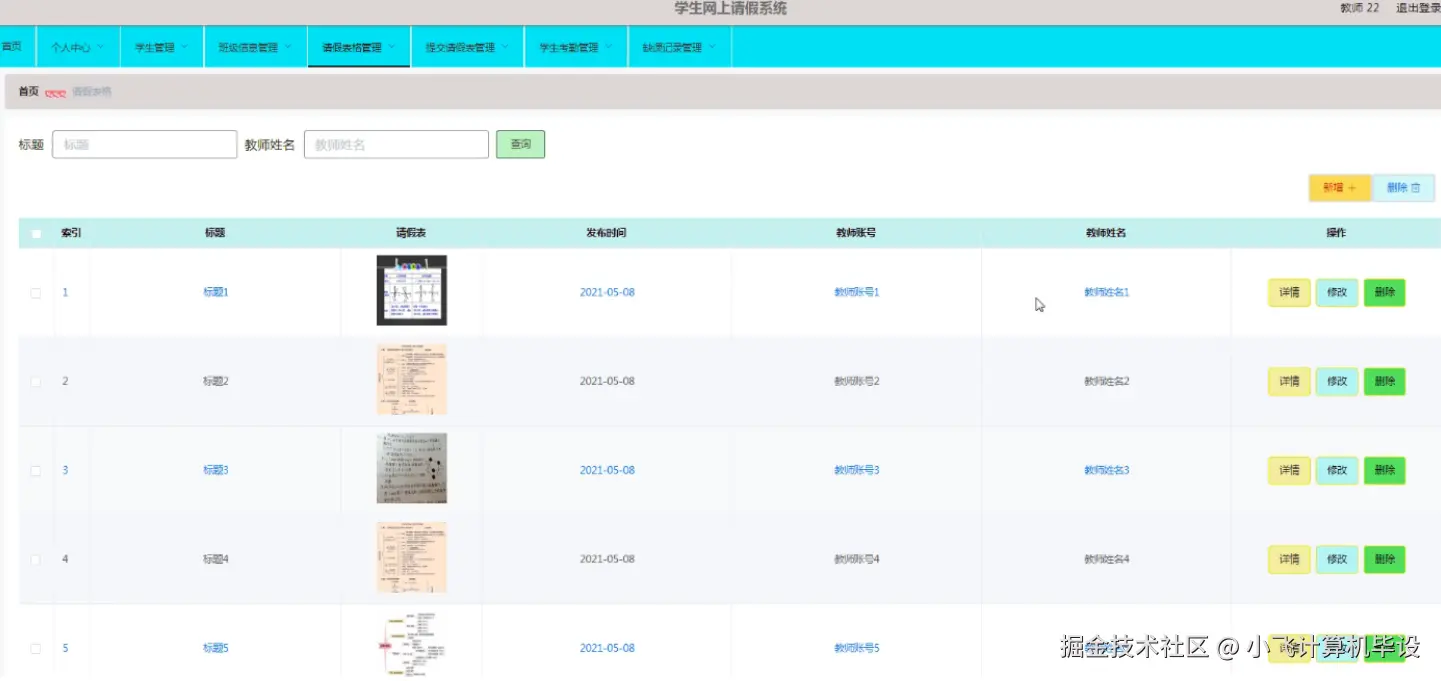
Task: Check the checkbox for row 标题2
Action: click(x=36, y=382)
